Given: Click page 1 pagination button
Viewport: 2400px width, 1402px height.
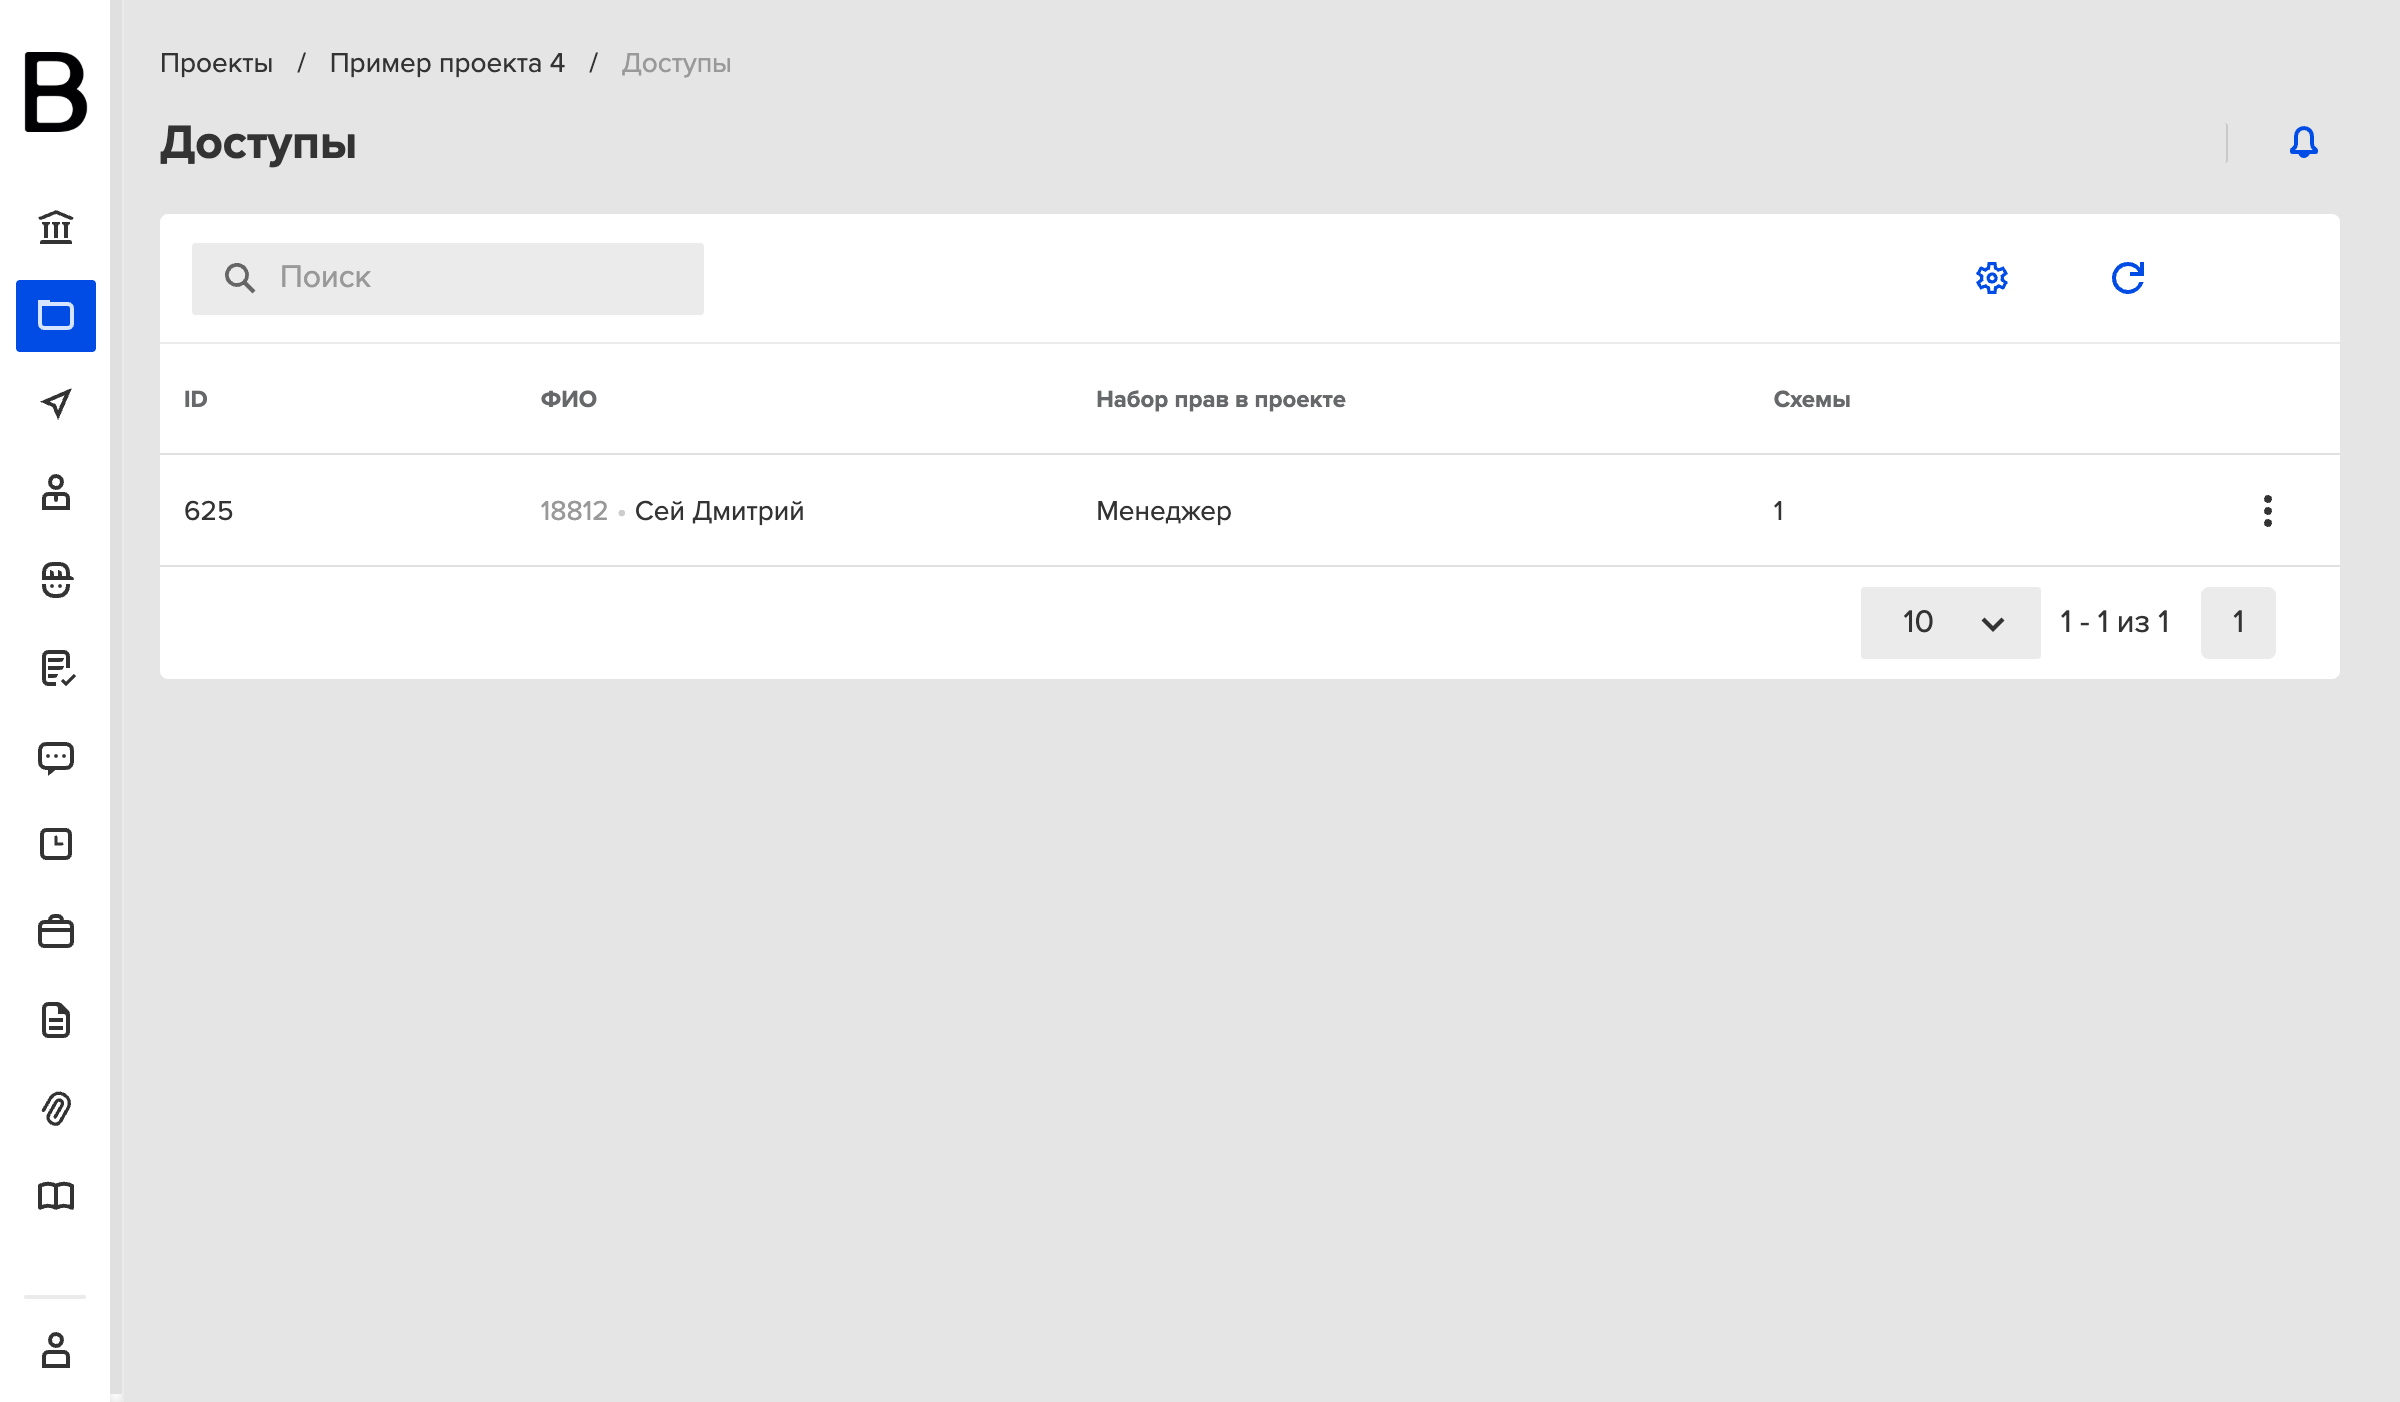Looking at the screenshot, I should (2238, 622).
